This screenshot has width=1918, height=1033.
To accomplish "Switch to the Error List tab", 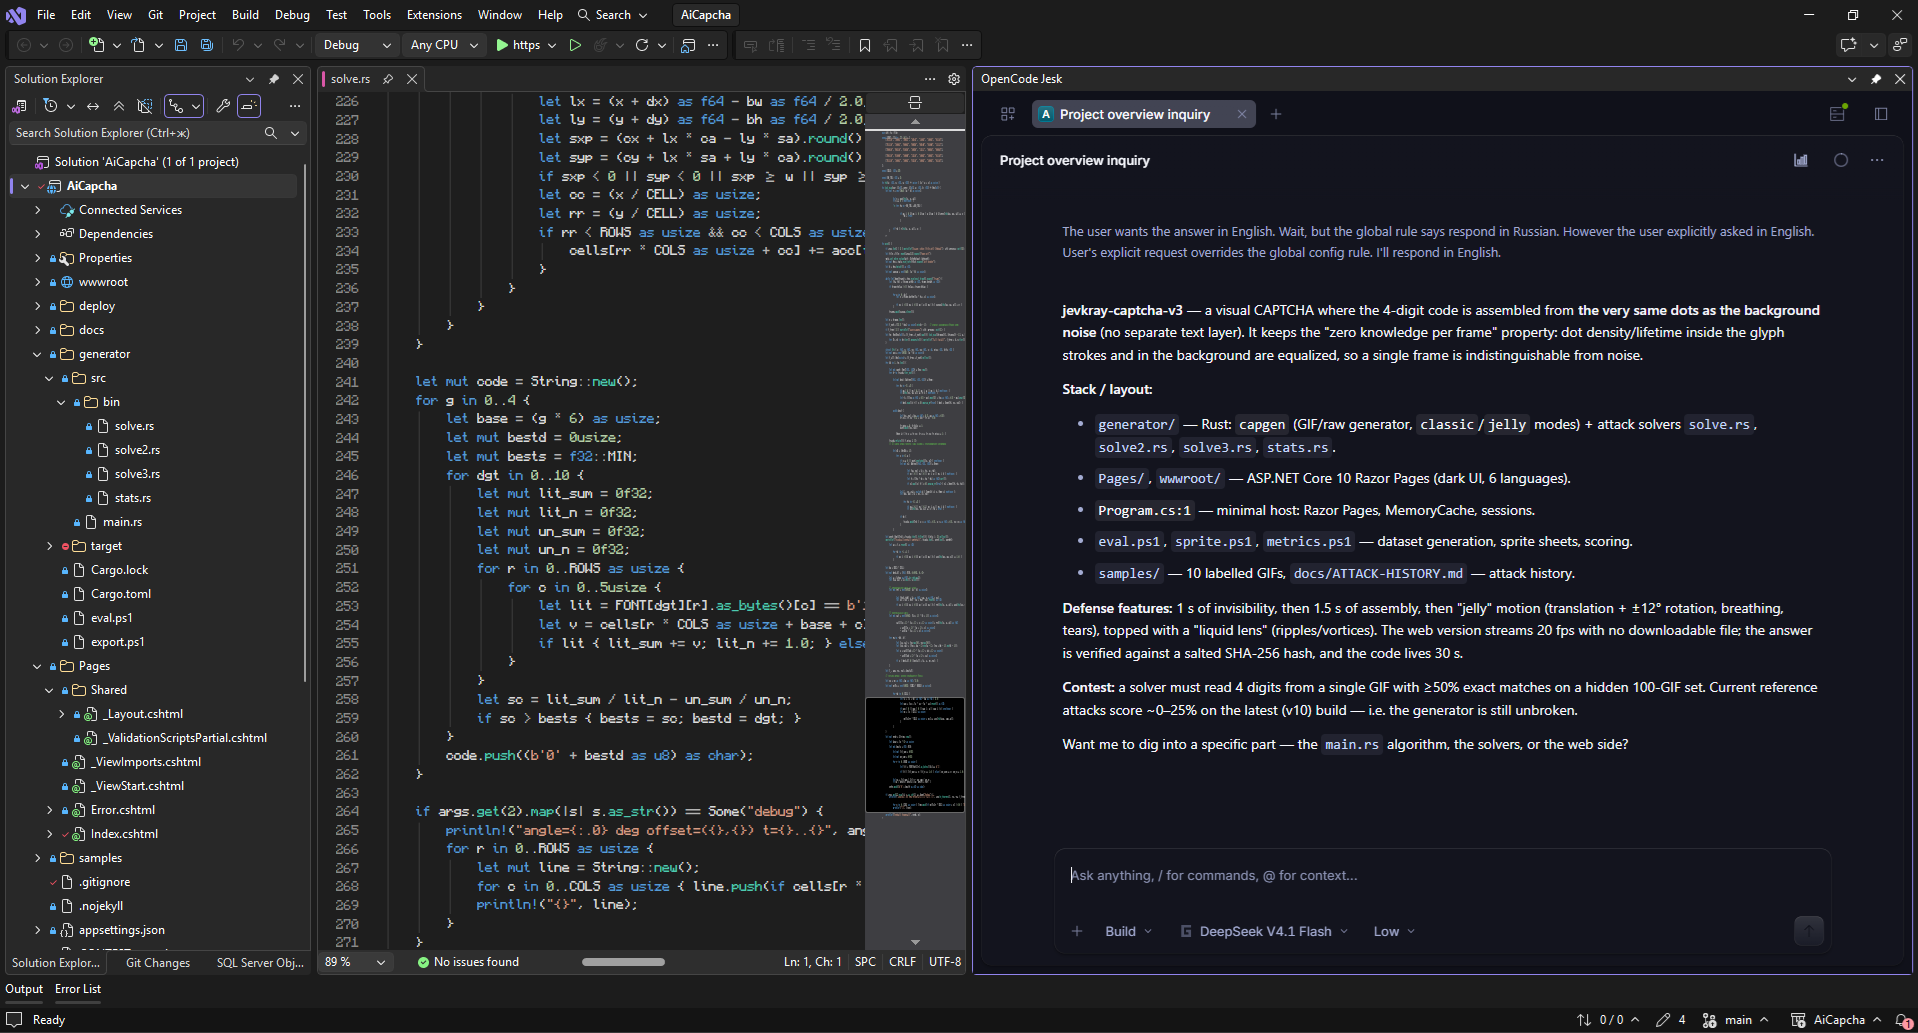I will click(x=78, y=989).
